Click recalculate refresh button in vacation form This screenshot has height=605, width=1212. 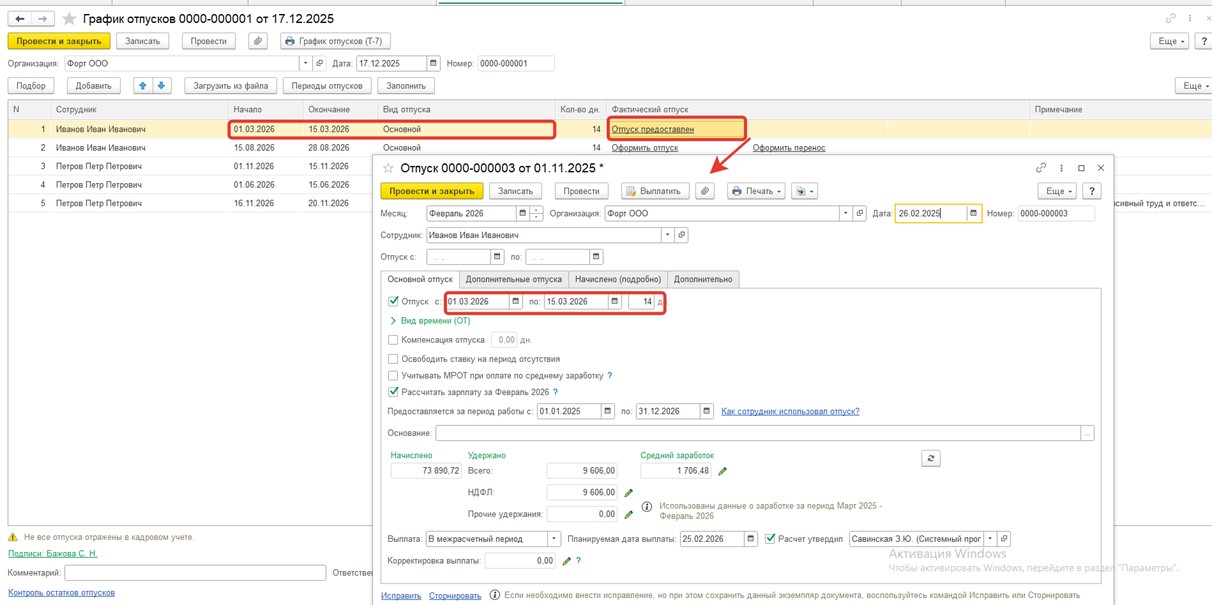[931, 457]
